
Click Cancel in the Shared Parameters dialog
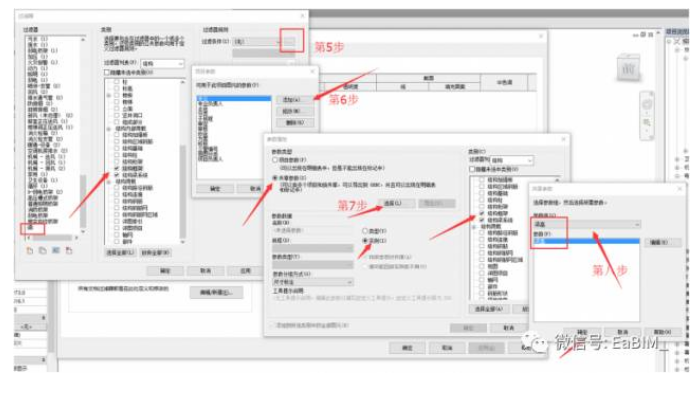(x=622, y=332)
